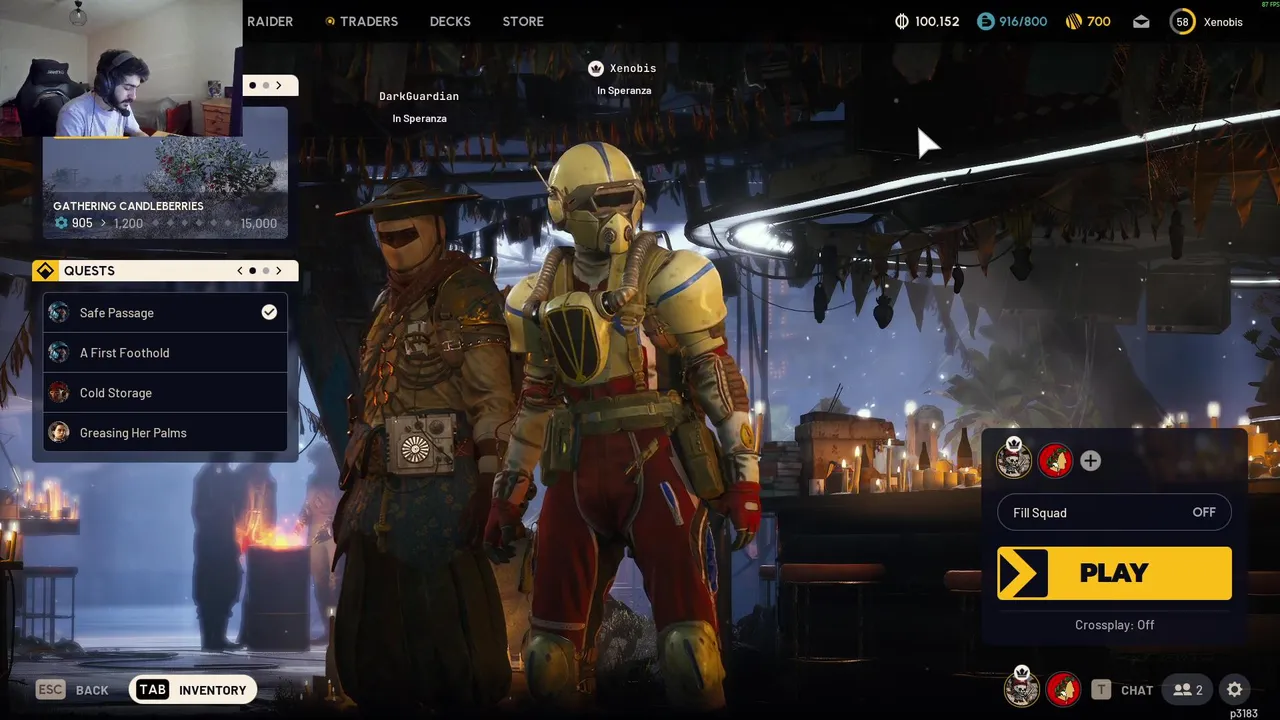Open the Xenobis profile name in top bar

1223,21
